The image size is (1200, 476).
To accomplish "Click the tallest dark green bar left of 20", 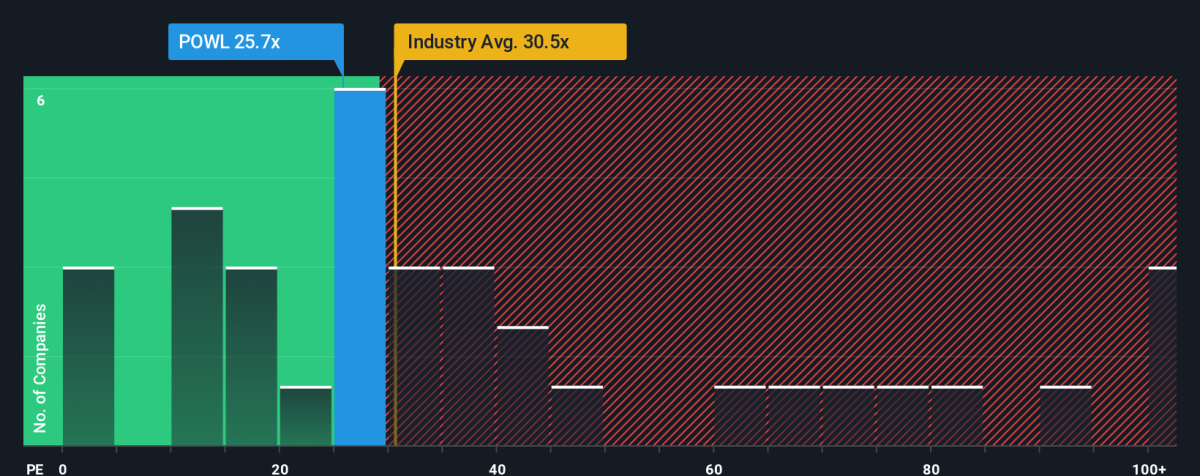I will coord(197,326).
